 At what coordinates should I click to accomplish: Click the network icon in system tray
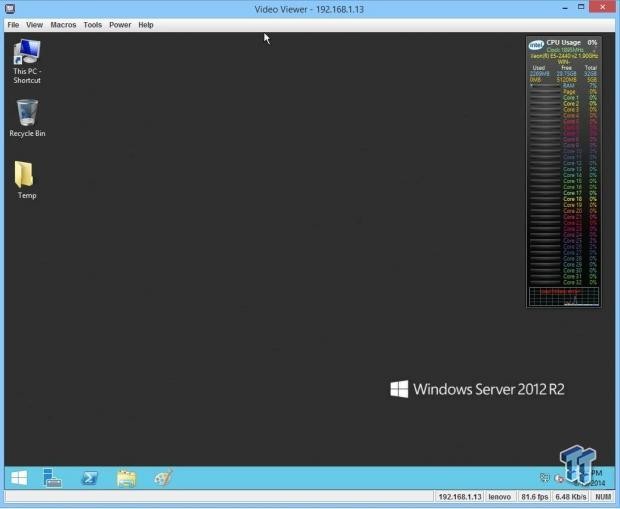(x=545, y=478)
